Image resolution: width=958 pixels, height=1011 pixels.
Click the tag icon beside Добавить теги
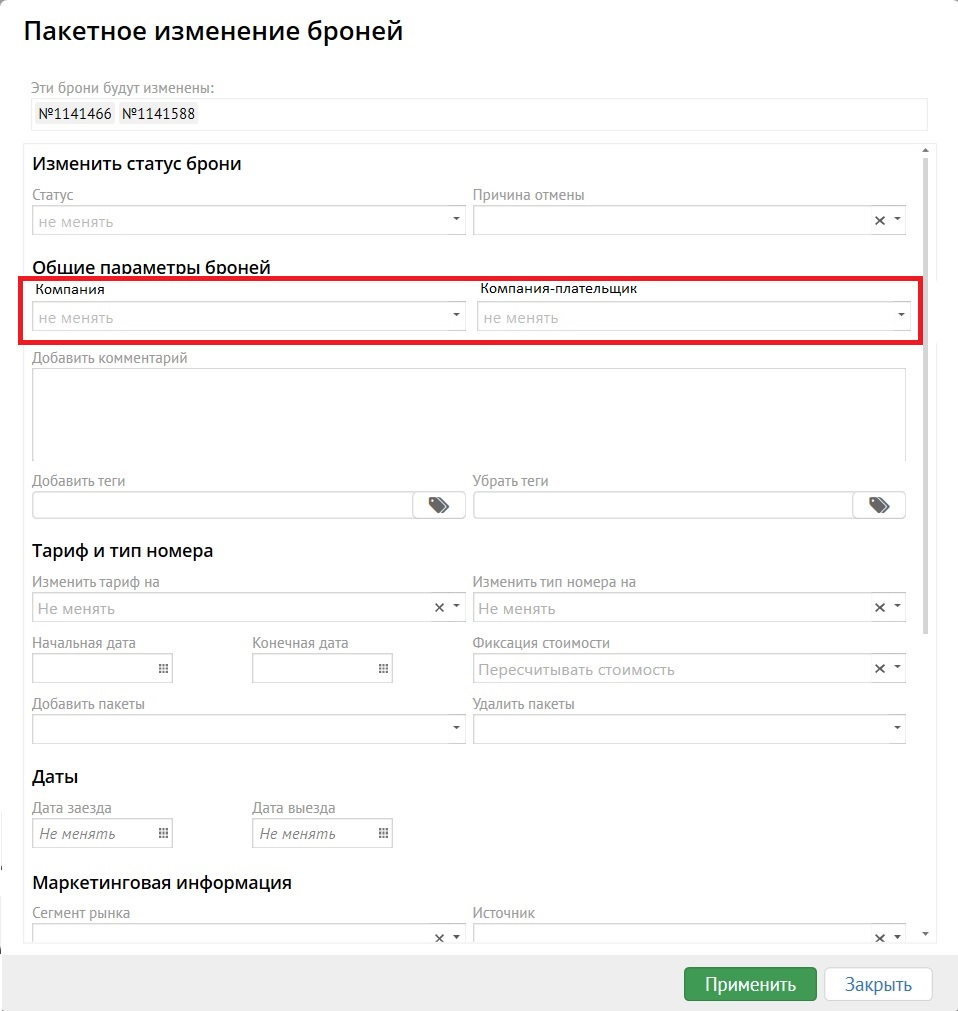[x=439, y=506]
